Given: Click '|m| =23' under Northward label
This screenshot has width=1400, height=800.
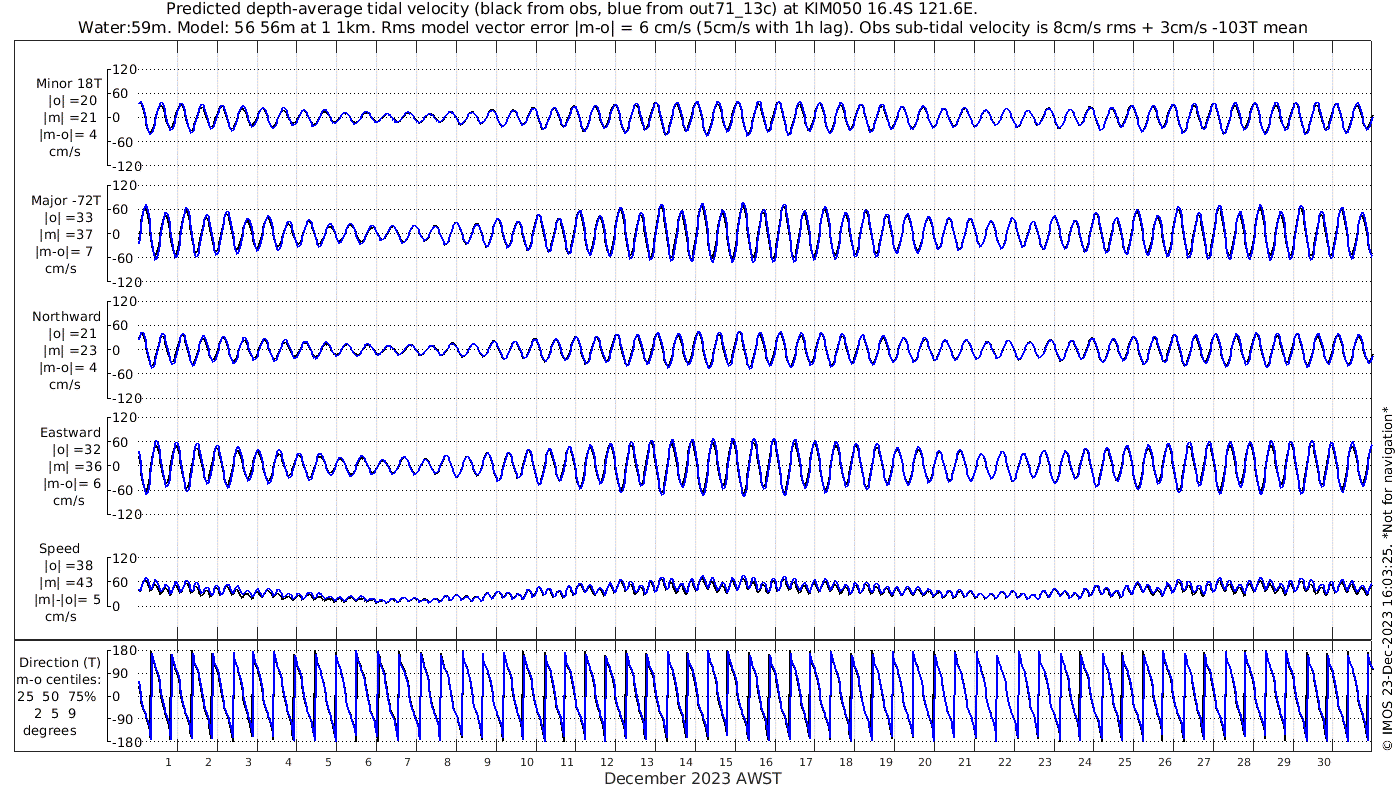Looking at the screenshot, I should [69, 350].
